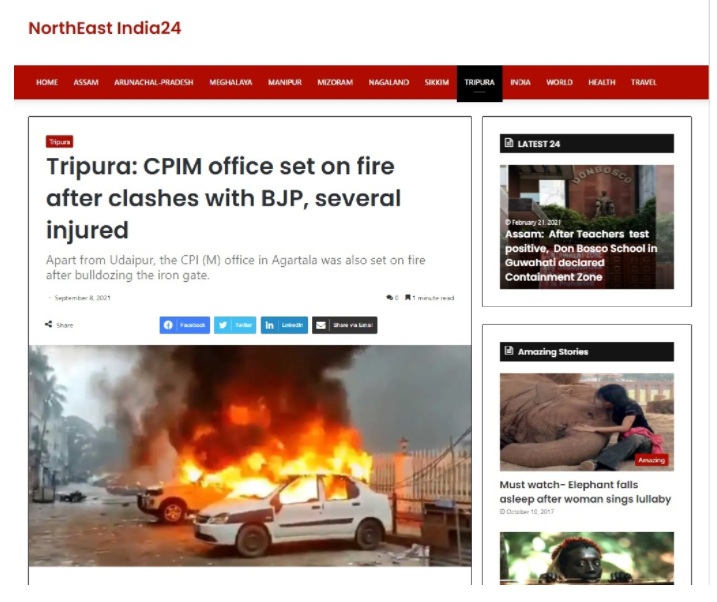Click the elephant and woman thumbnail

pyautogui.click(x=587, y=422)
